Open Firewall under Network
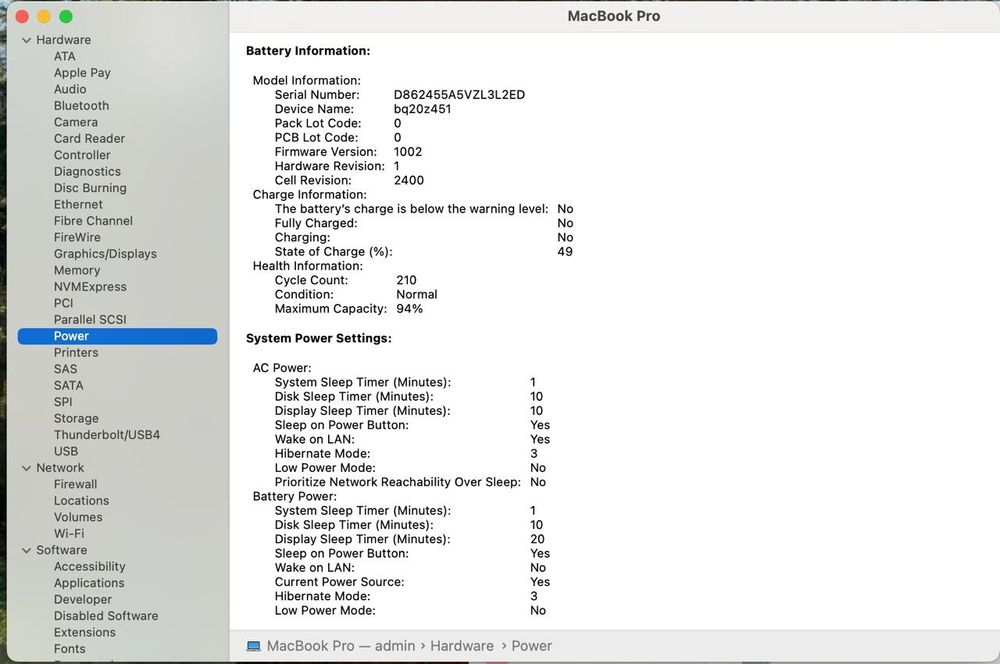1000x664 pixels. tap(75, 484)
